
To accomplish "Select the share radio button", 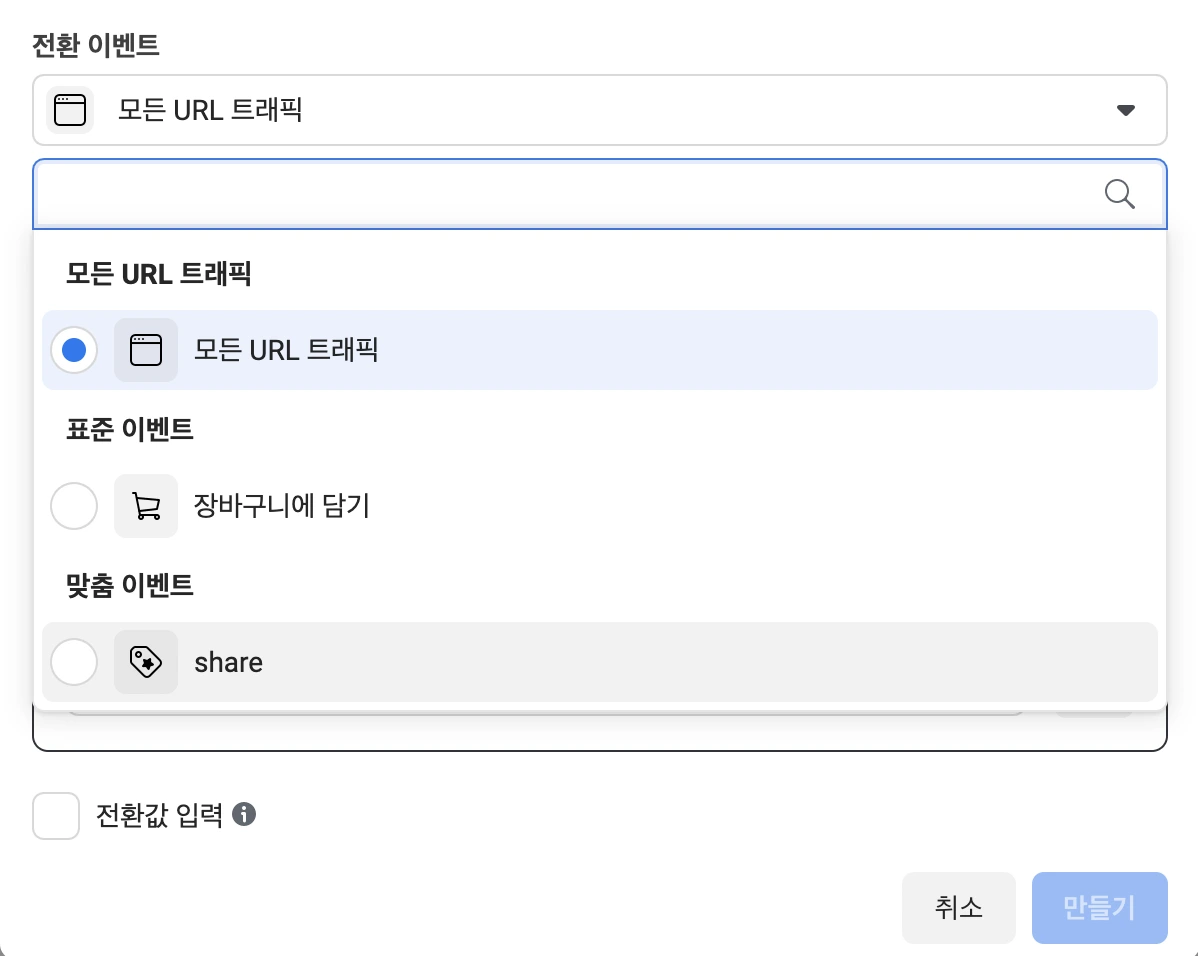I will pos(74,662).
